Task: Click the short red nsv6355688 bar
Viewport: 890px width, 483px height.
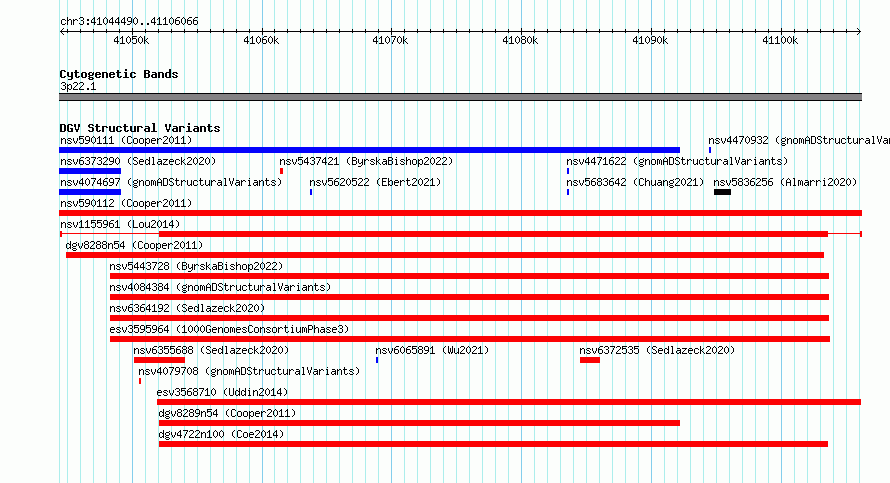Action: pyautogui.click(x=159, y=360)
